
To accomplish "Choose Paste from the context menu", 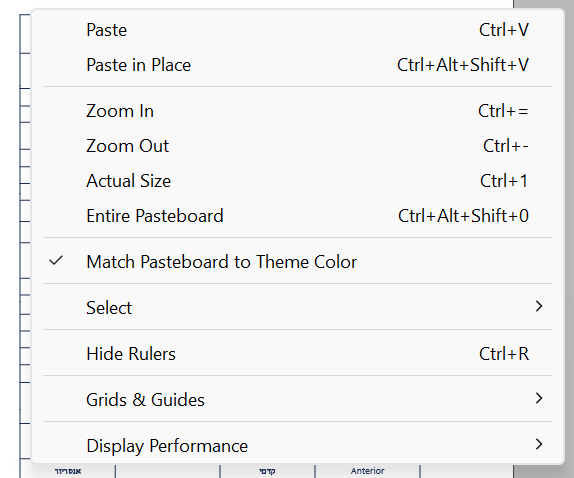I will pos(297,30).
